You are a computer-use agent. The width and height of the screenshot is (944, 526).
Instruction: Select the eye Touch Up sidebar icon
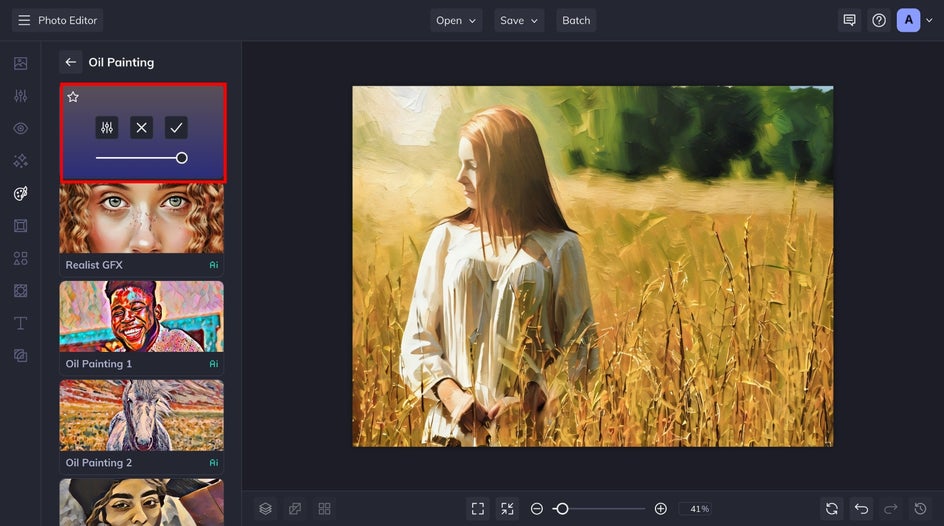point(20,128)
